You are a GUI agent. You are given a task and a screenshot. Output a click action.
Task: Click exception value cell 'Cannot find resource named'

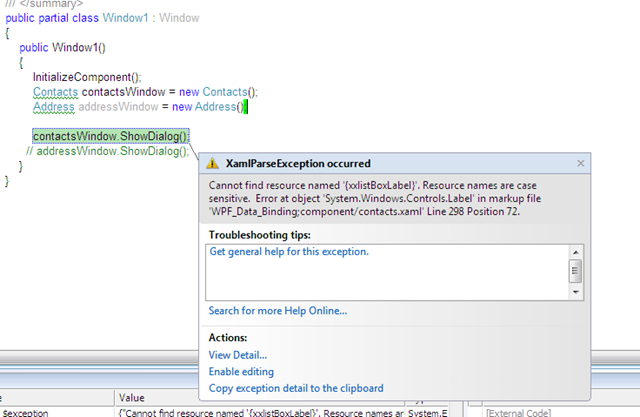point(260,413)
